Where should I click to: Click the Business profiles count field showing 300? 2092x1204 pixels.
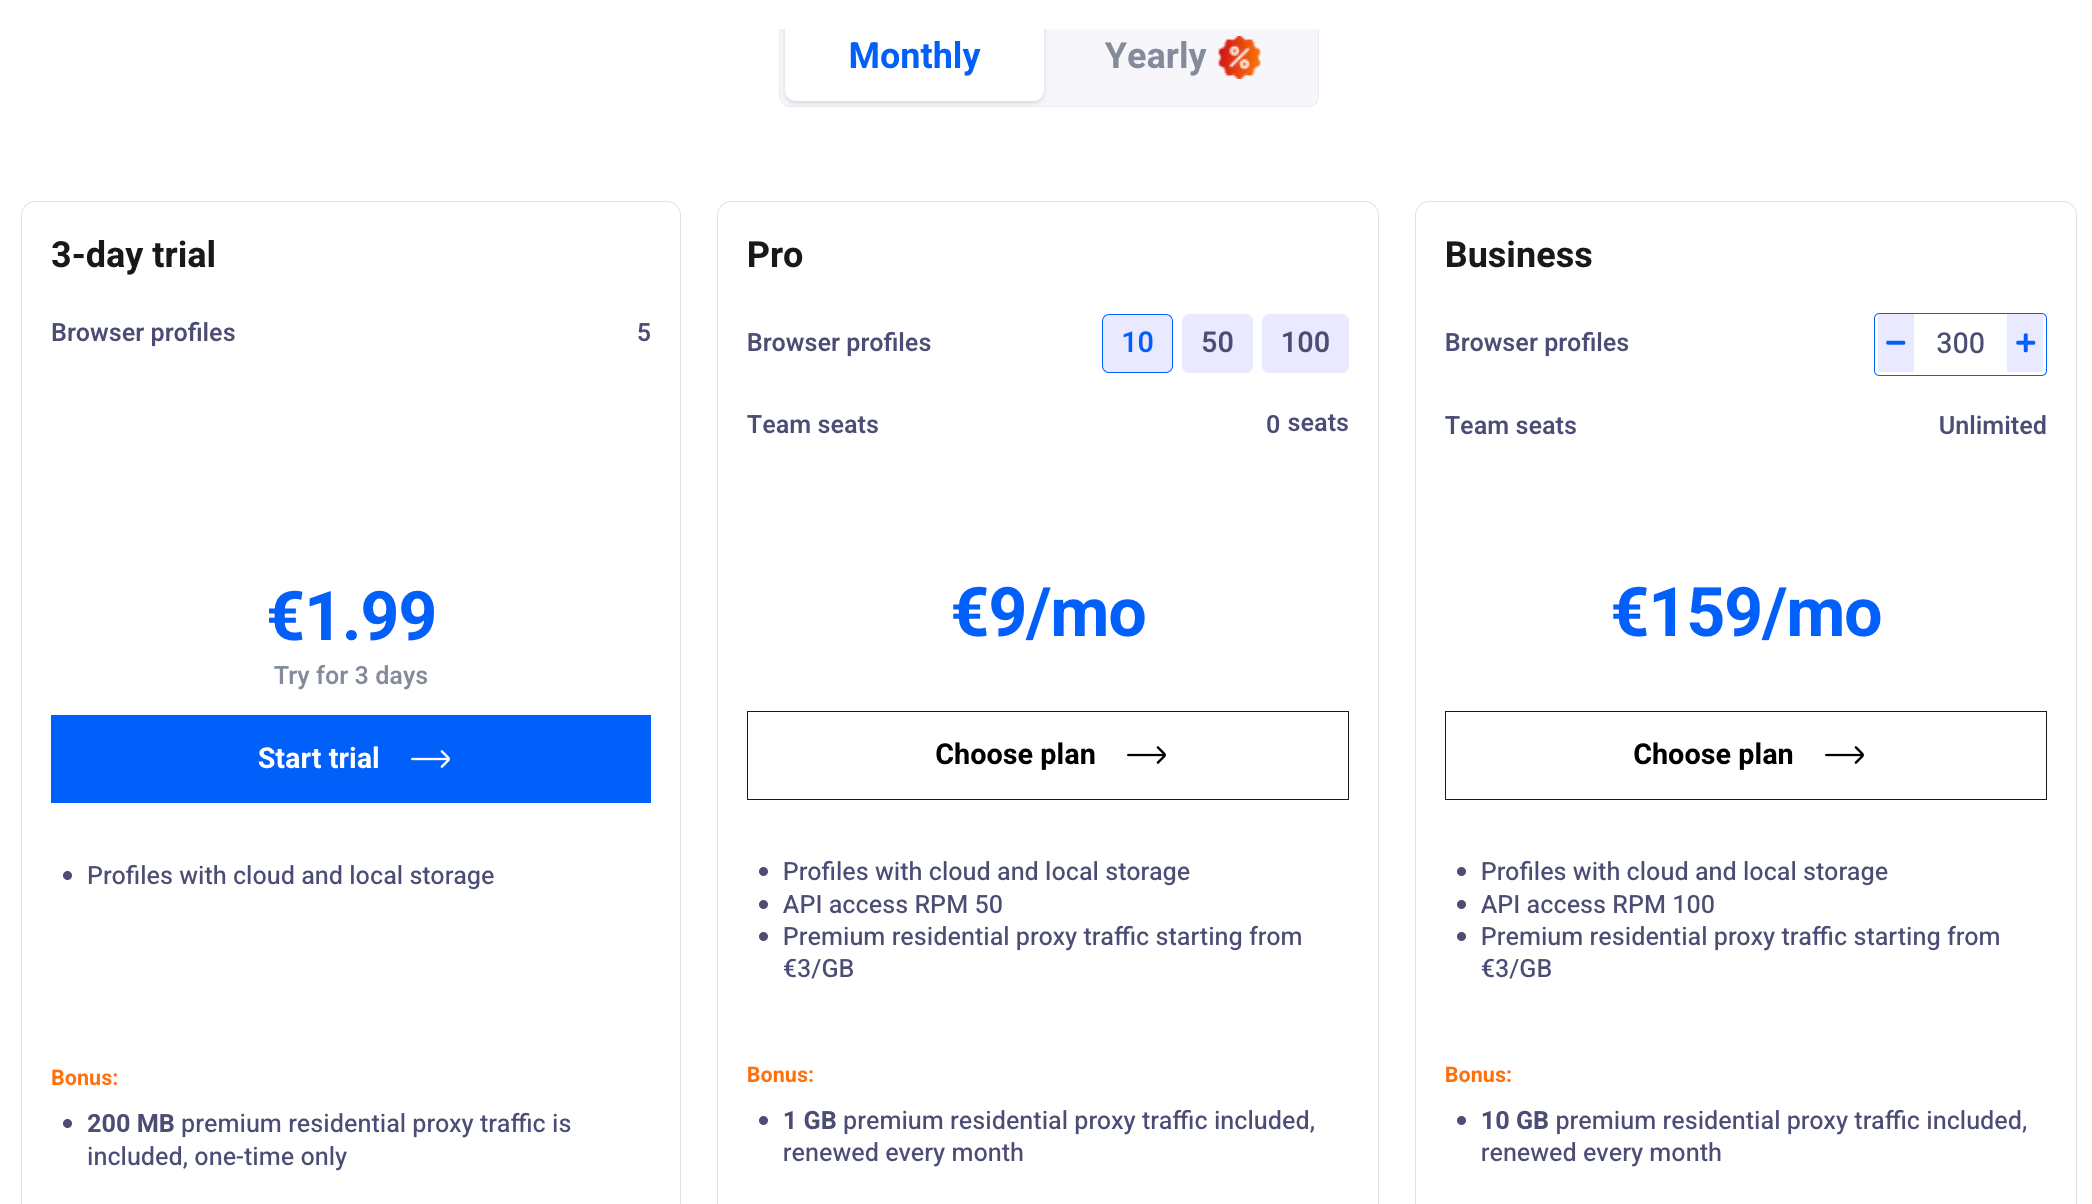click(x=1960, y=344)
